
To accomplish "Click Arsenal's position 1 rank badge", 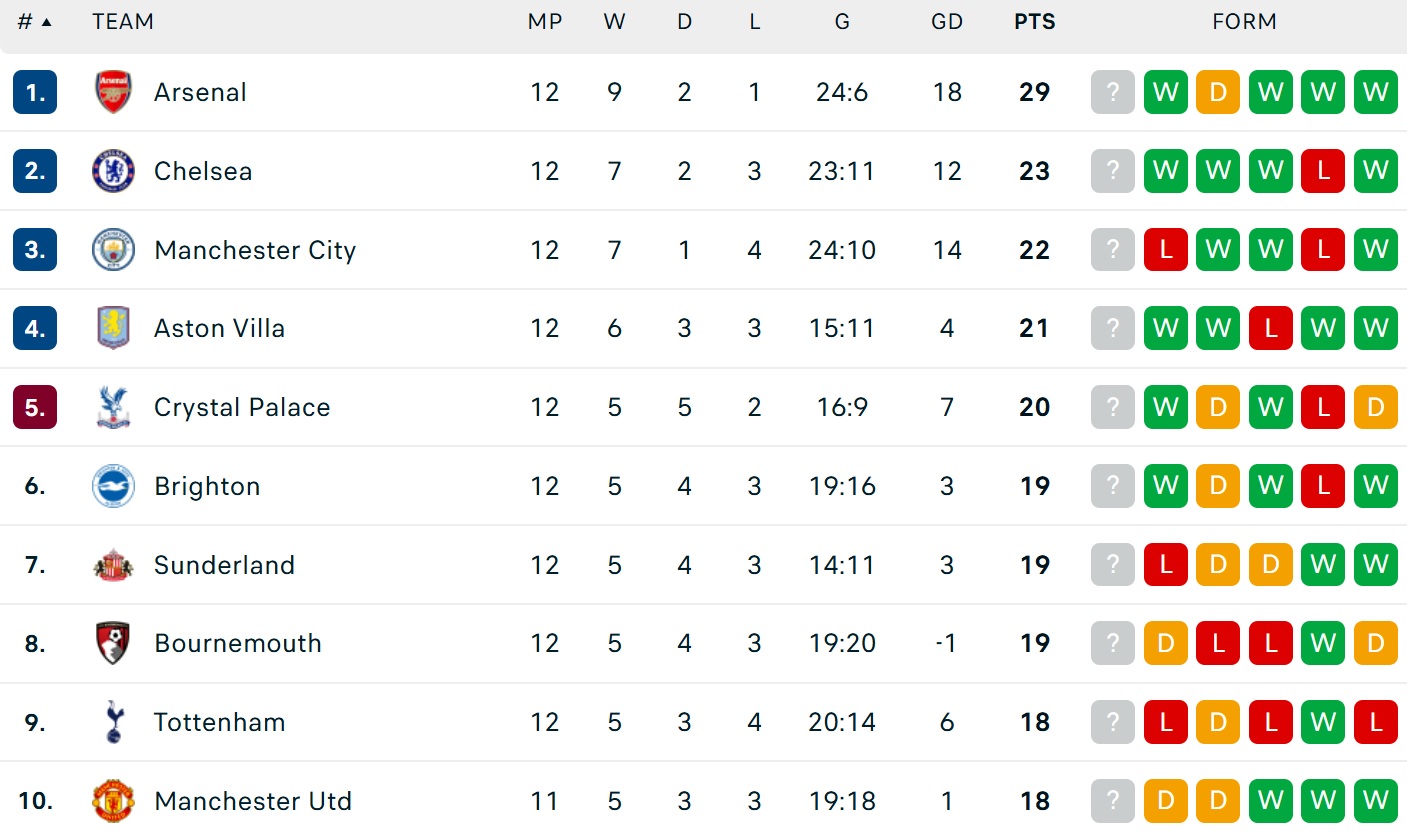I will pos(35,92).
